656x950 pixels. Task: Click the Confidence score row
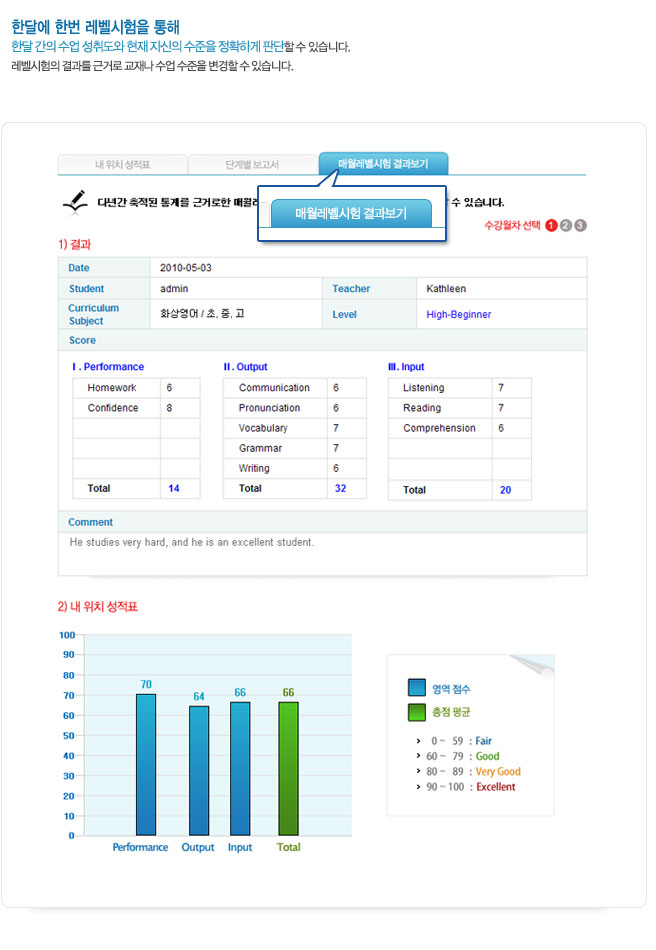tap(136, 408)
